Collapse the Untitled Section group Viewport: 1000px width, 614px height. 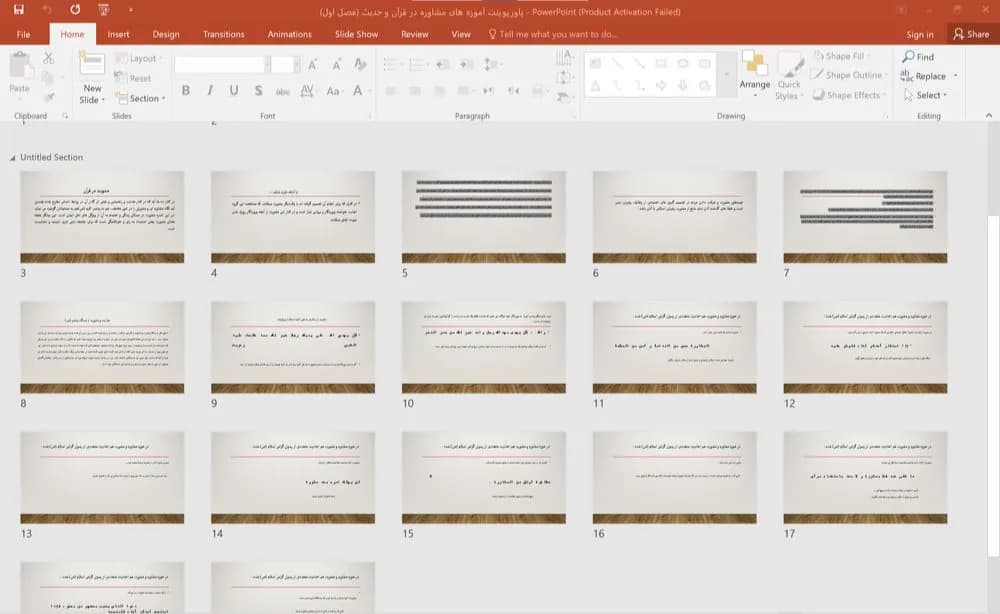click(x=13, y=157)
